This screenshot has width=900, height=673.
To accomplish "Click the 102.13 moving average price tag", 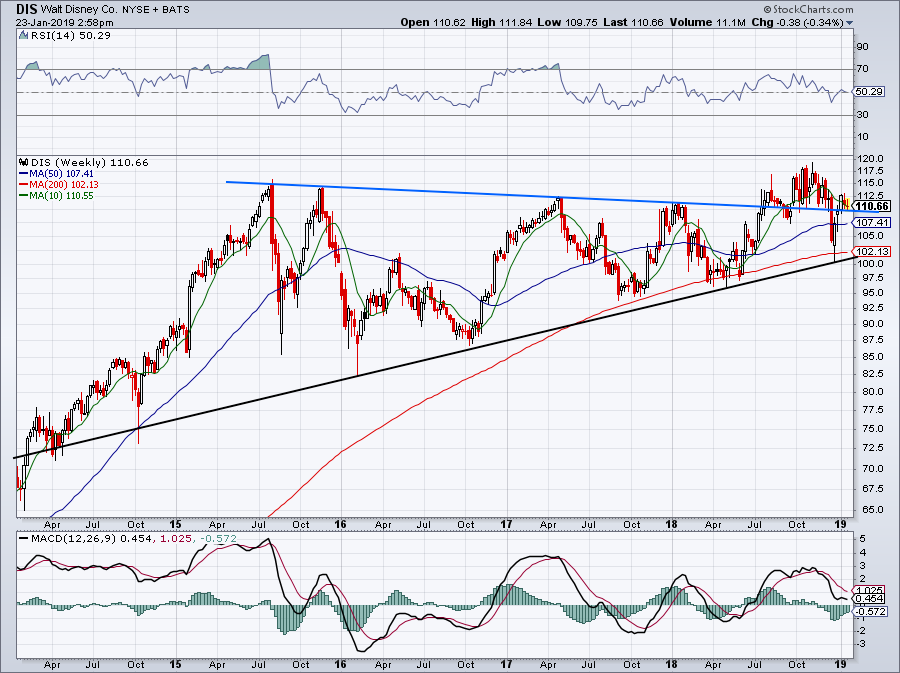I will pos(872,251).
